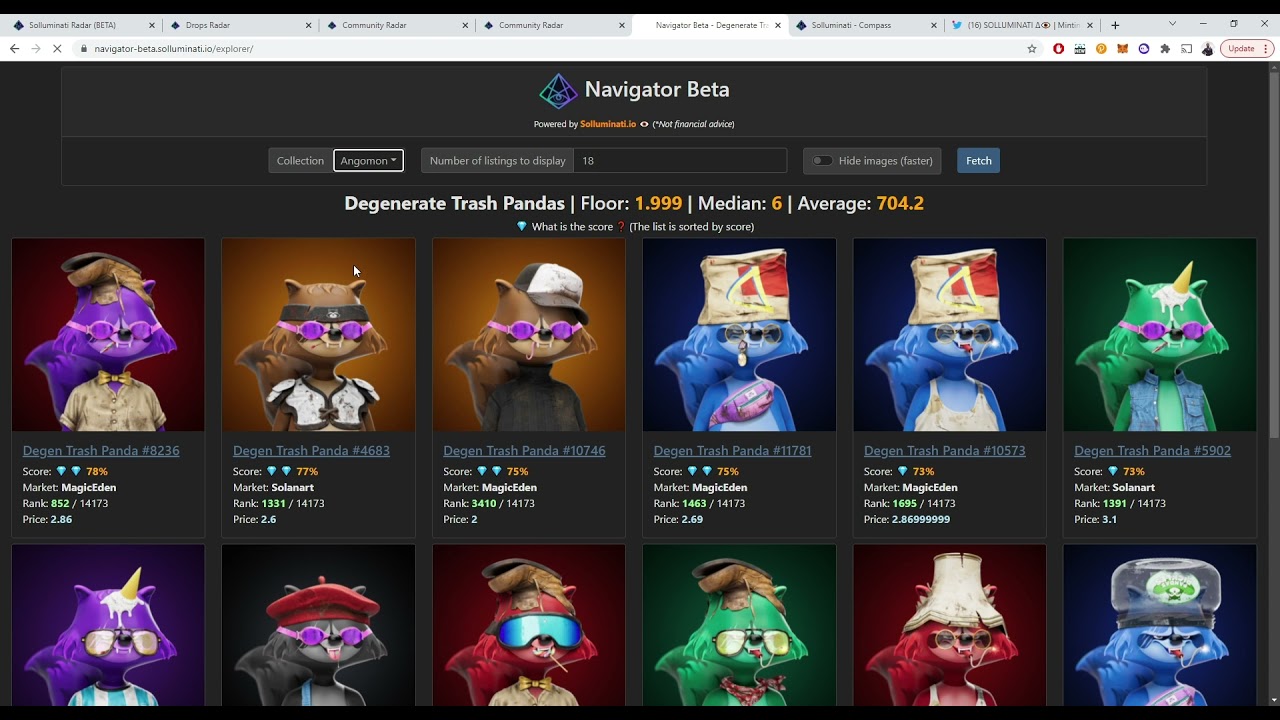Open Degen Trash Panda #10746 link
This screenshot has width=1280, height=720.
pyautogui.click(x=524, y=451)
